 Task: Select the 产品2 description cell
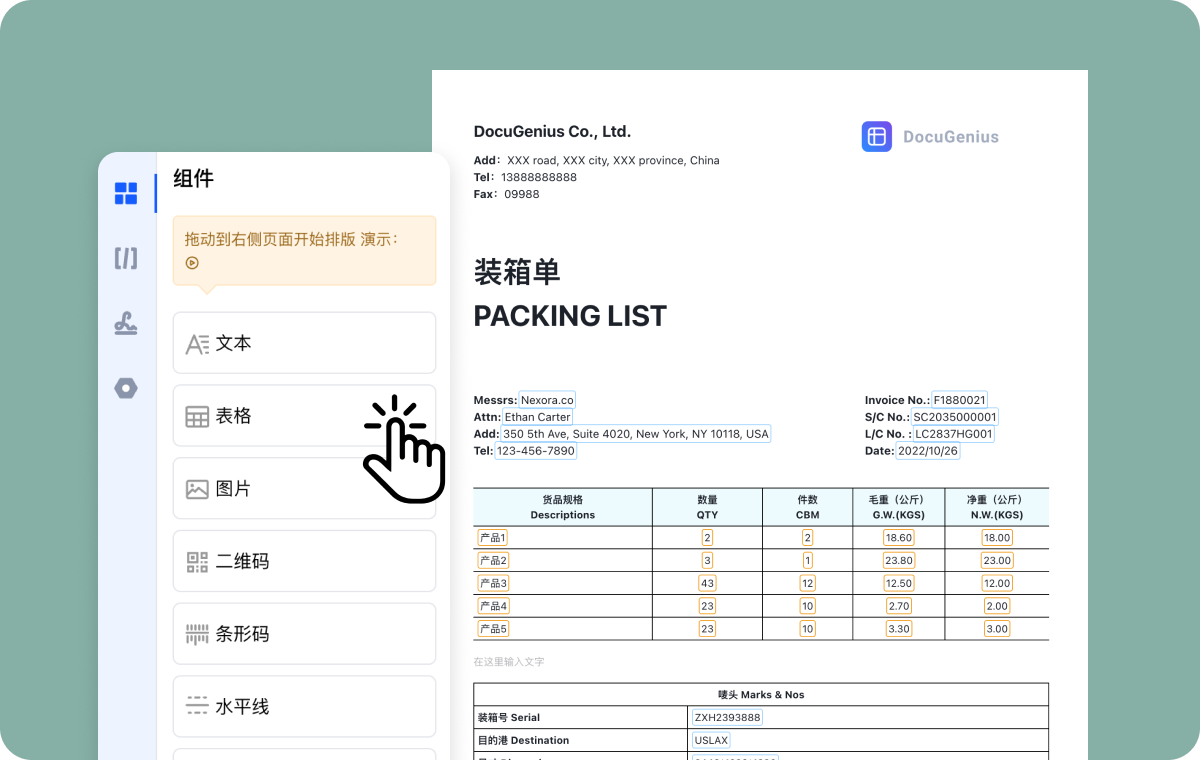click(493, 560)
